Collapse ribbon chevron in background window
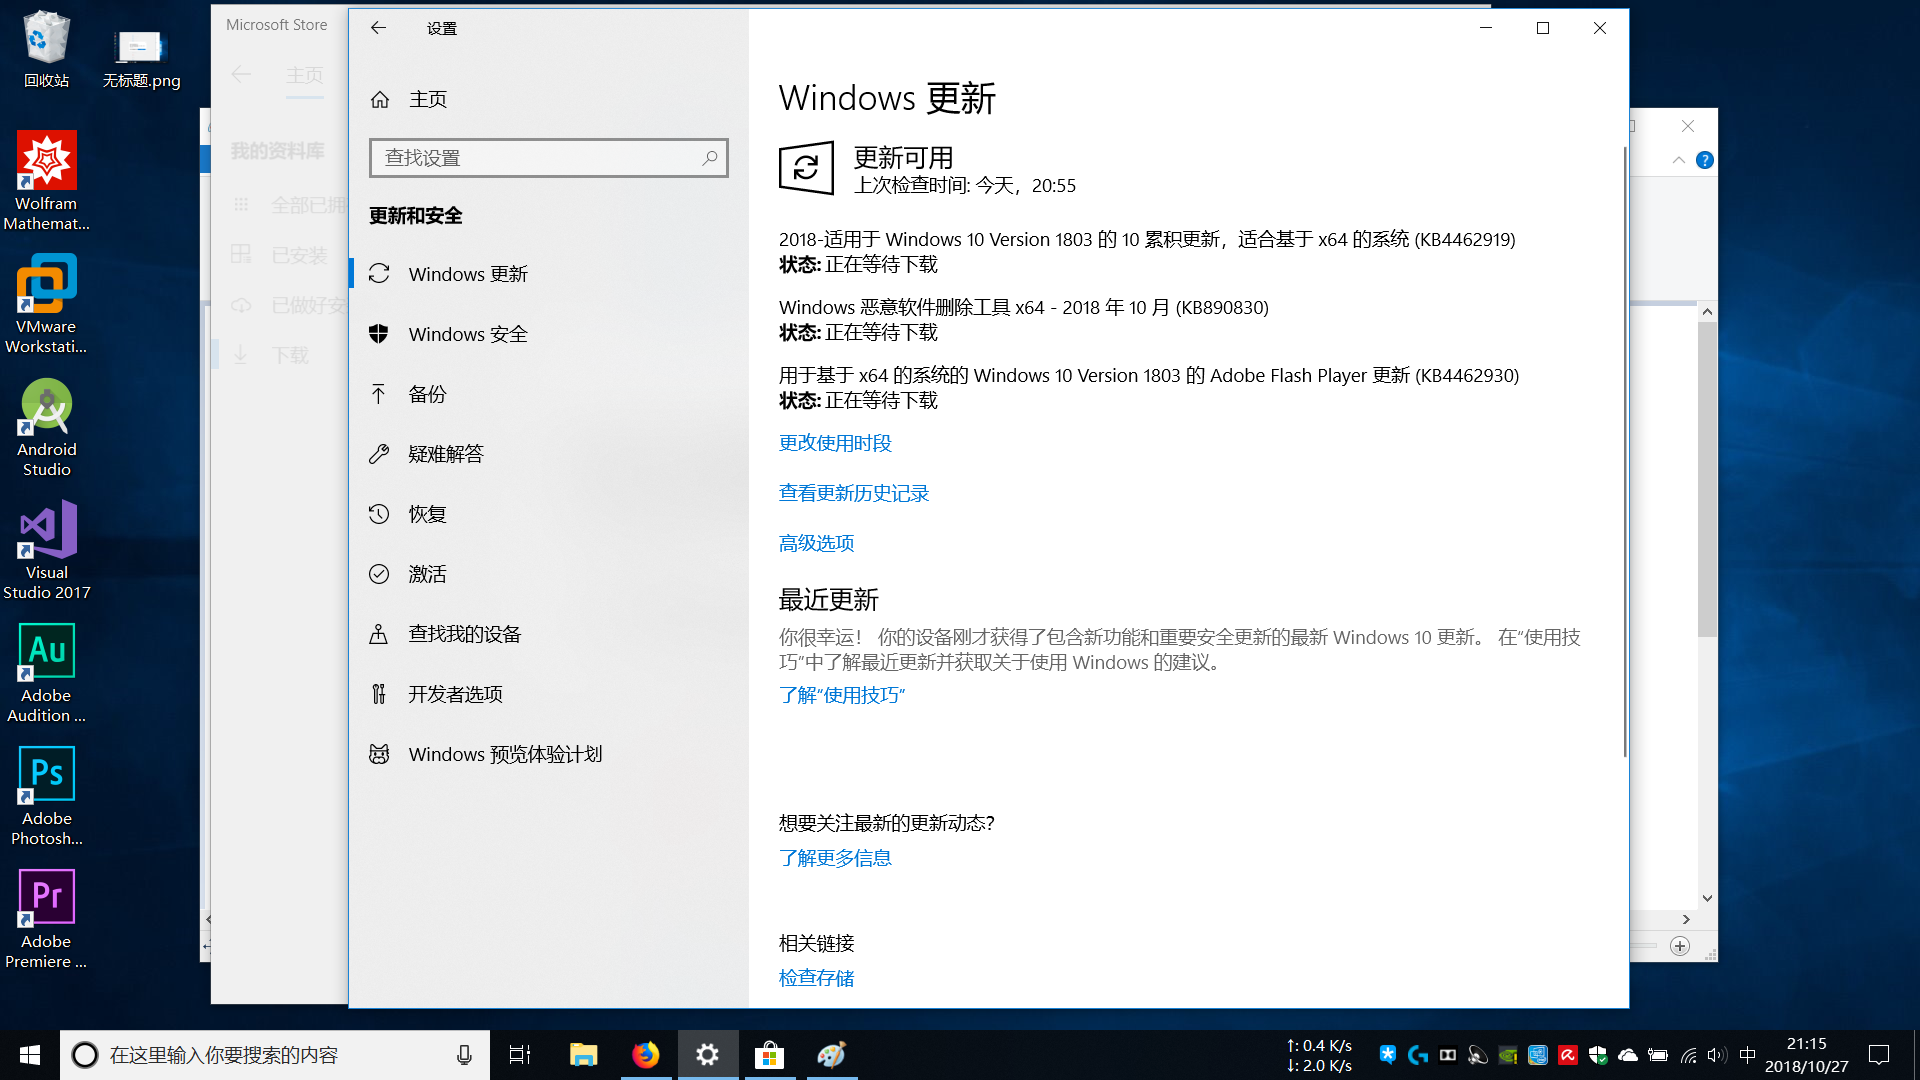 (1679, 160)
